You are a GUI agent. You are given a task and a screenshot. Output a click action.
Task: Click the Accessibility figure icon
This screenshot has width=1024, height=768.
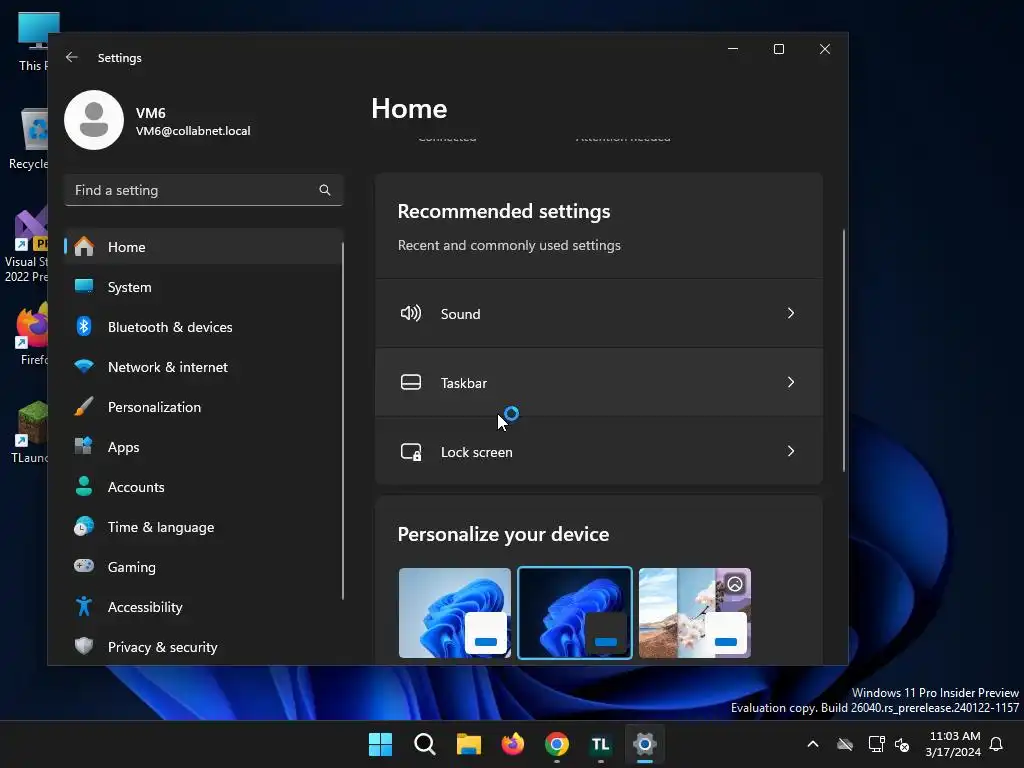pos(84,607)
